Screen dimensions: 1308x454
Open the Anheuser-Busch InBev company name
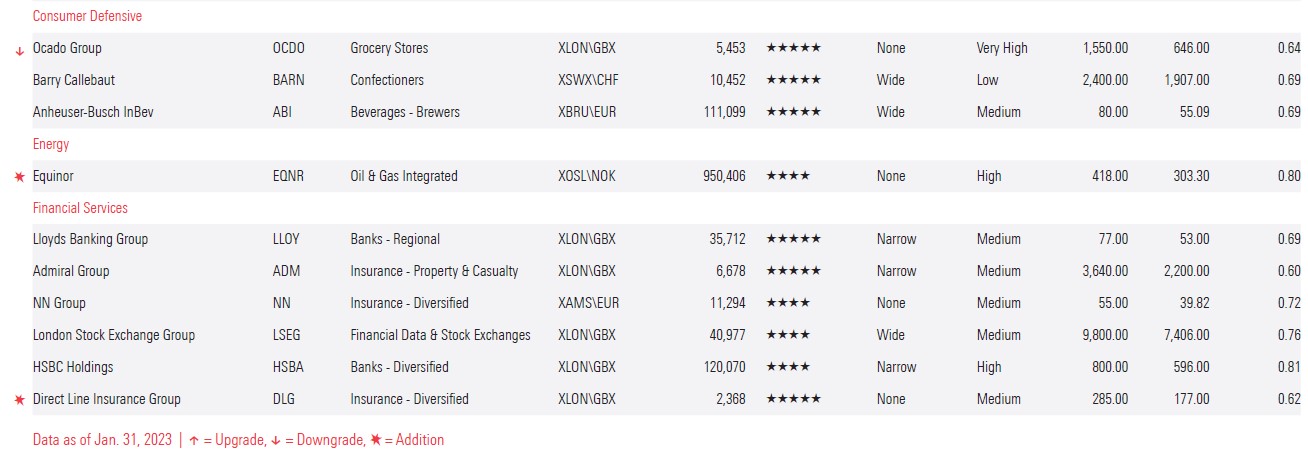pyautogui.click(x=93, y=112)
